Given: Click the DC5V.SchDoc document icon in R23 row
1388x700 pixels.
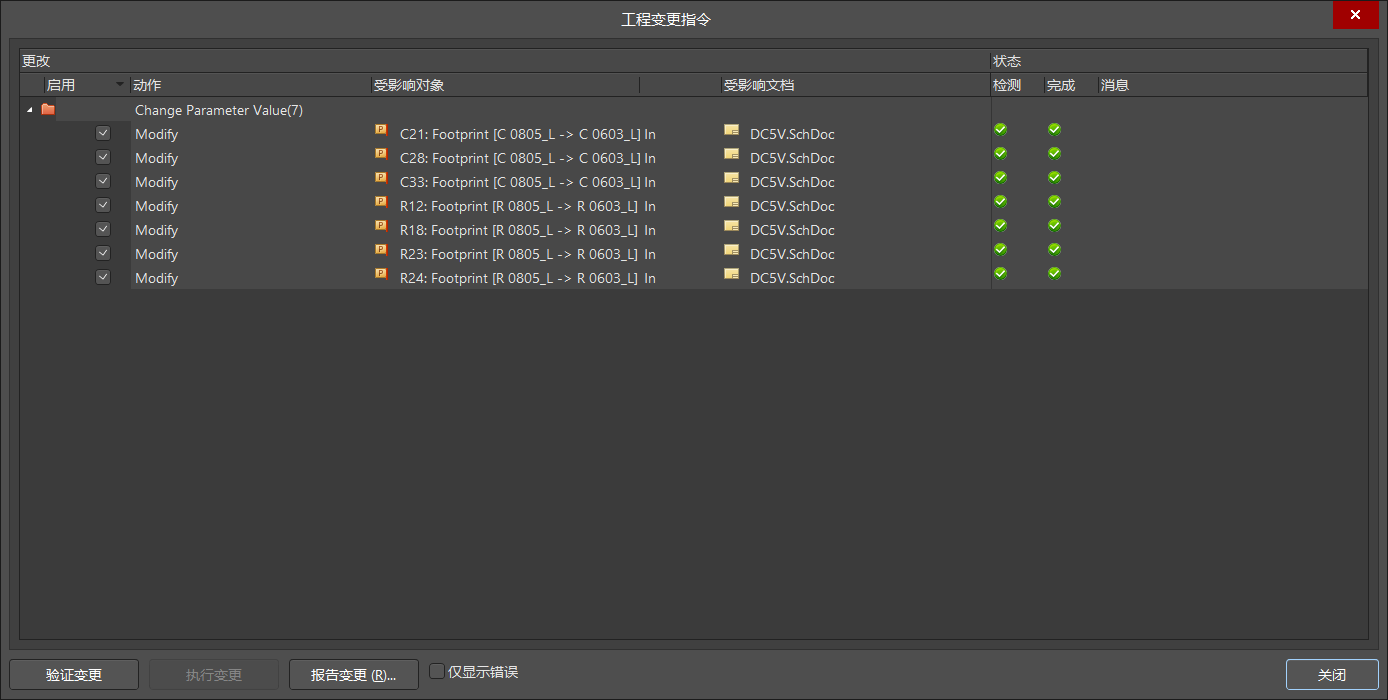Looking at the screenshot, I should tap(732, 250).
